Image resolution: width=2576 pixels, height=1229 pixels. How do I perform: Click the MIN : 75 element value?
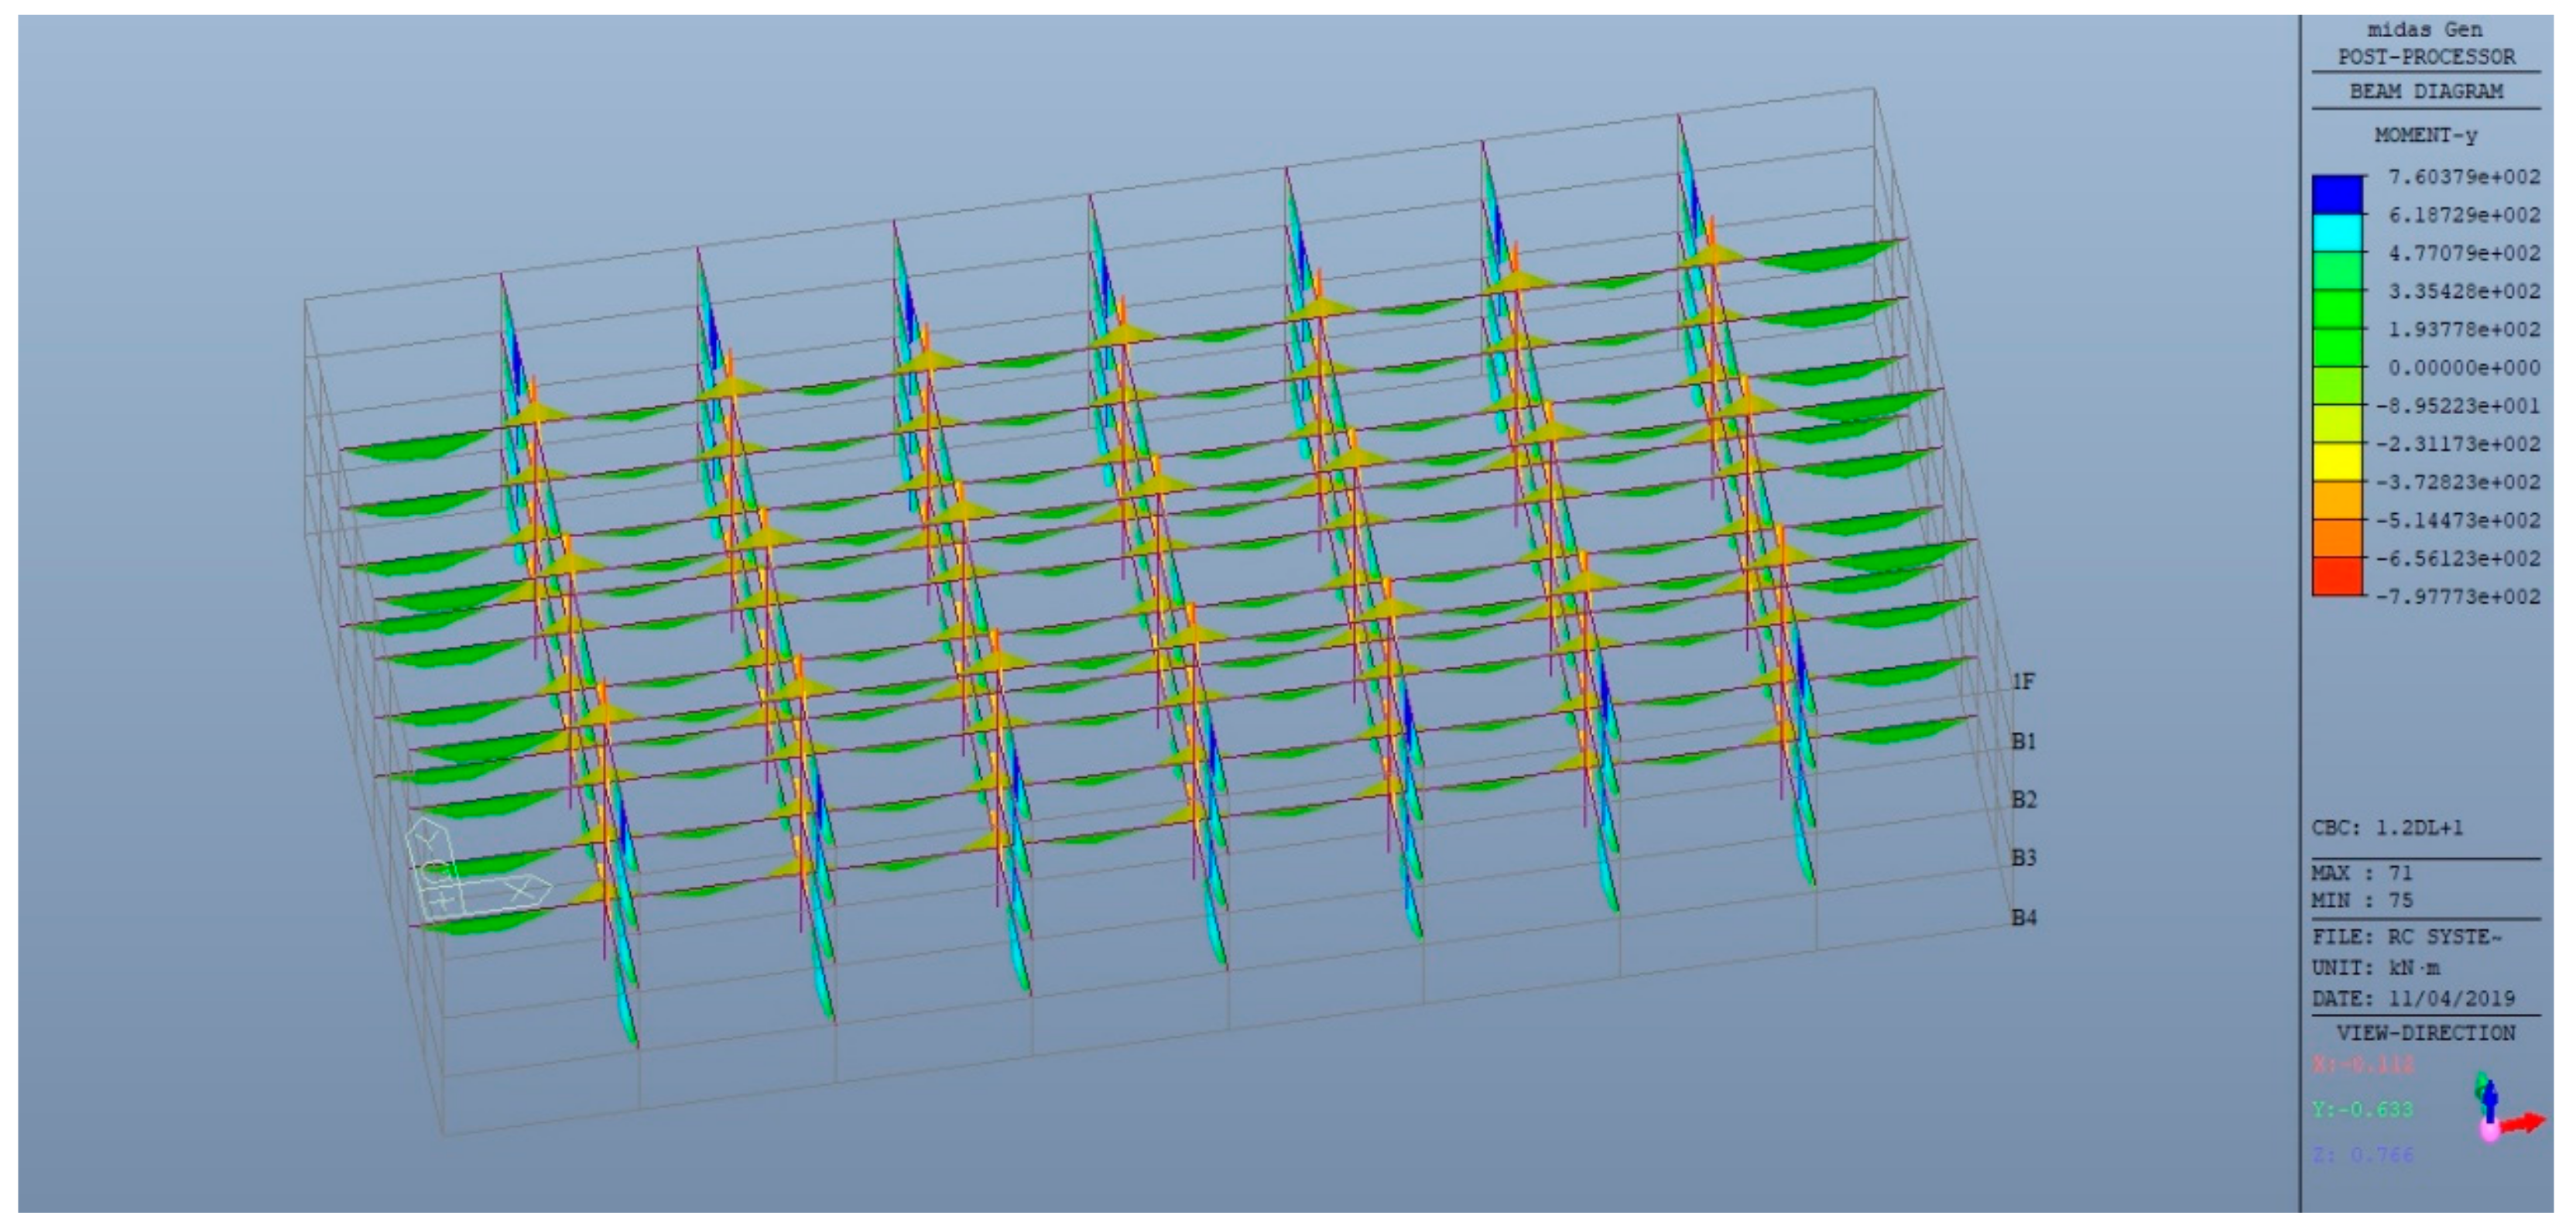coord(2362,900)
